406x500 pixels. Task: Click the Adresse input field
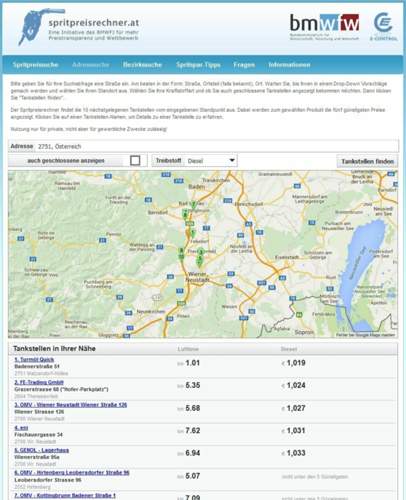(203, 146)
